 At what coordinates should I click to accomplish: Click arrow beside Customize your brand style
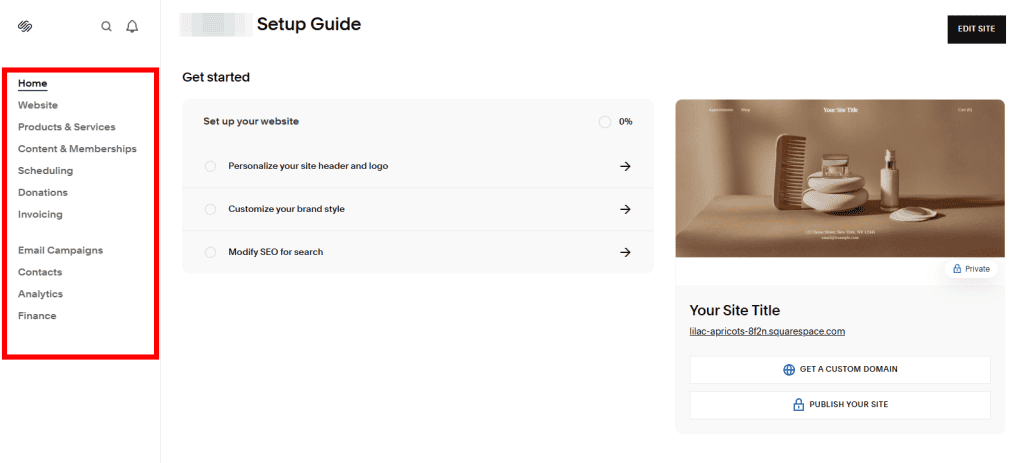(x=625, y=209)
